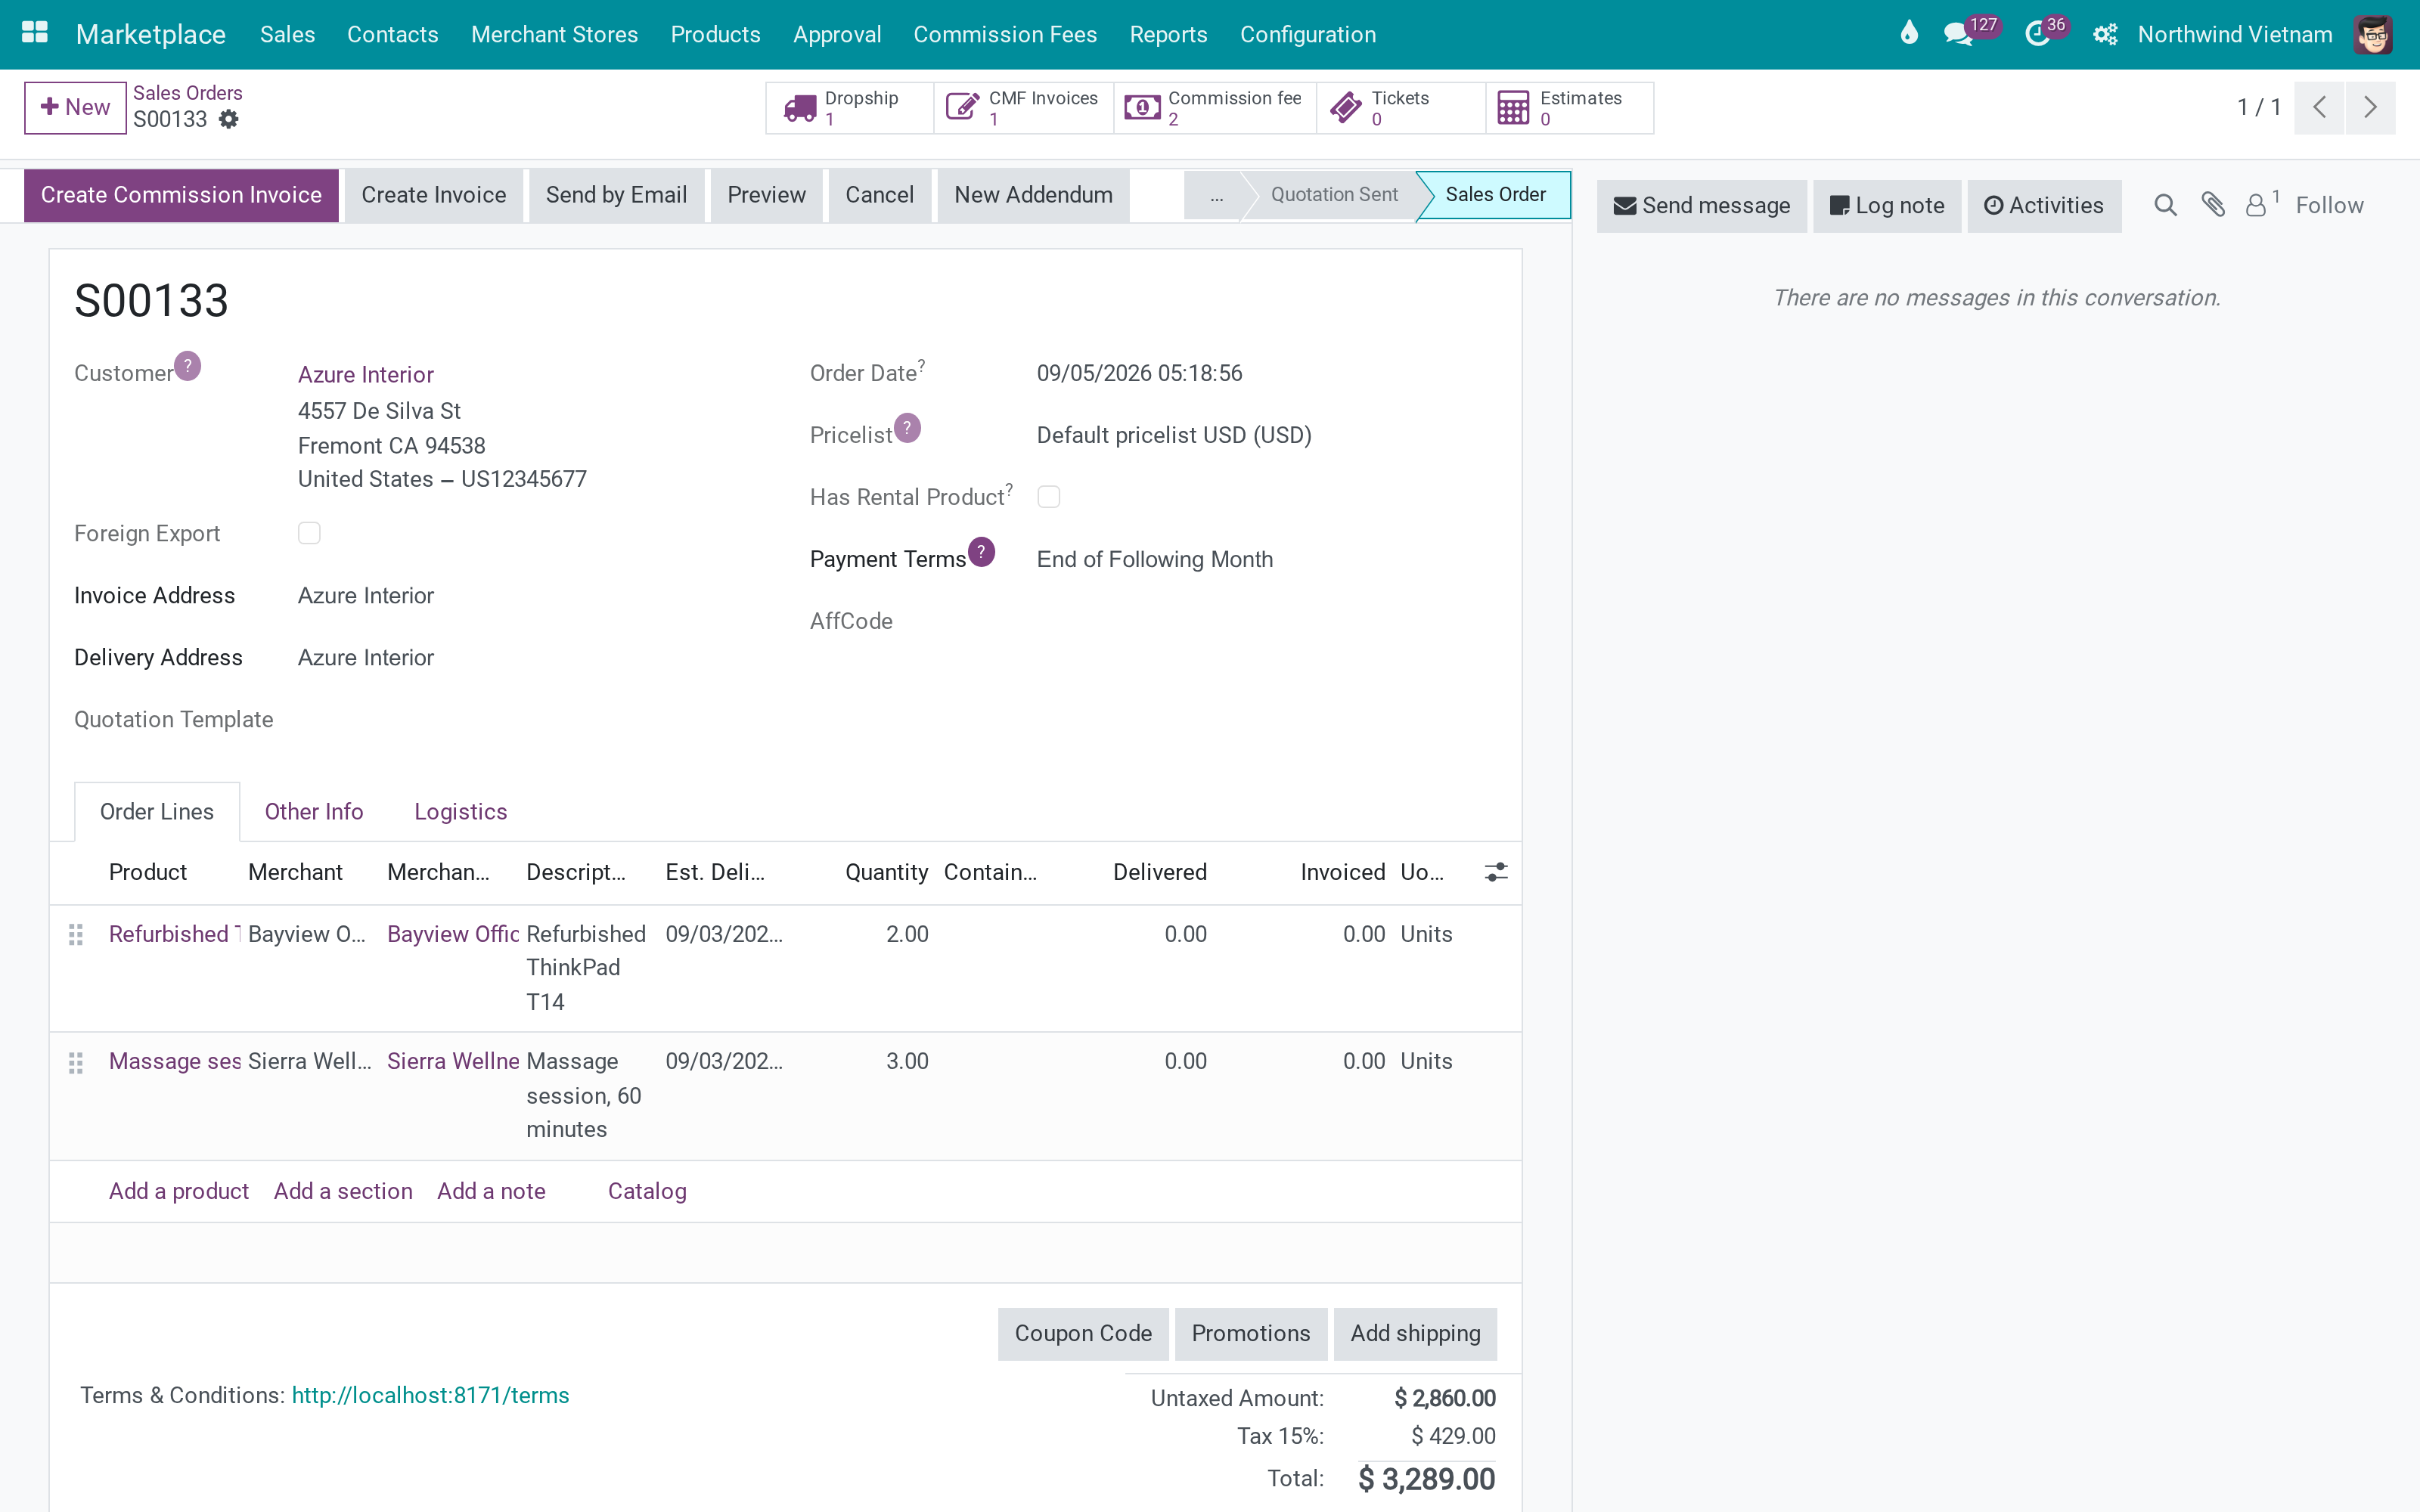Click Create Invoice button
This screenshot has width=2420, height=1512.
click(x=434, y=195)
